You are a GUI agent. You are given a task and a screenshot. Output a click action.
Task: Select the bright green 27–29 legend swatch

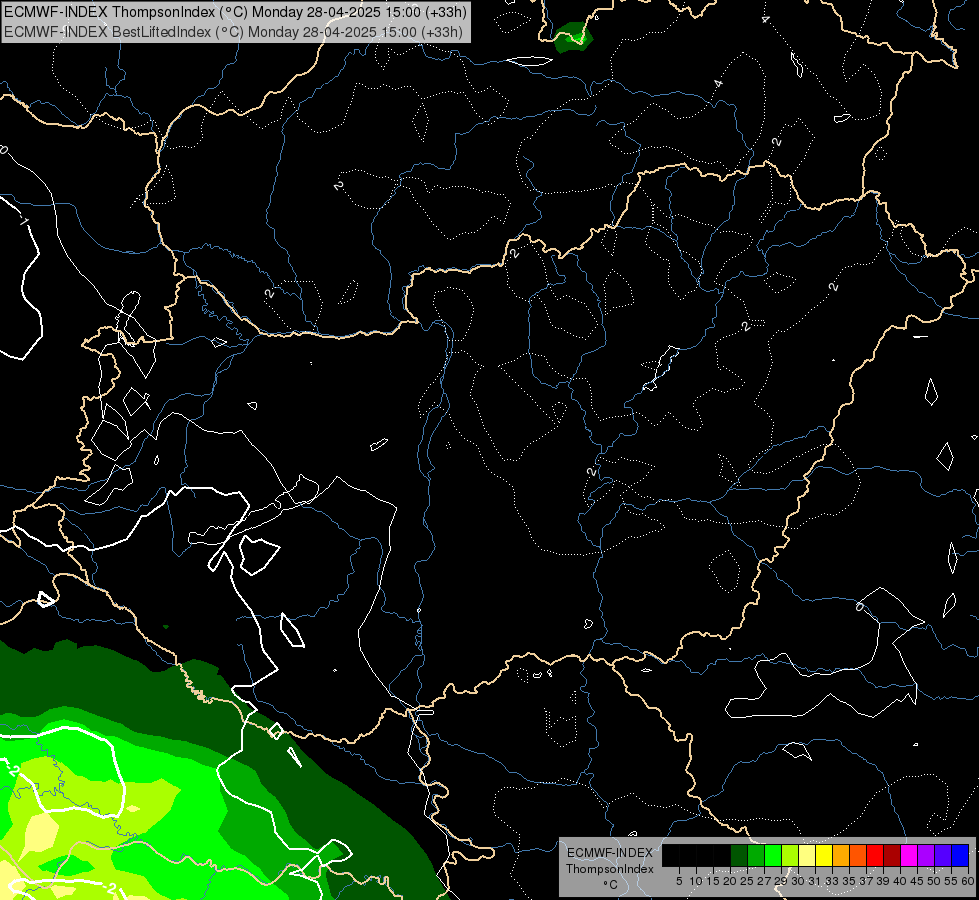[773, 855]
